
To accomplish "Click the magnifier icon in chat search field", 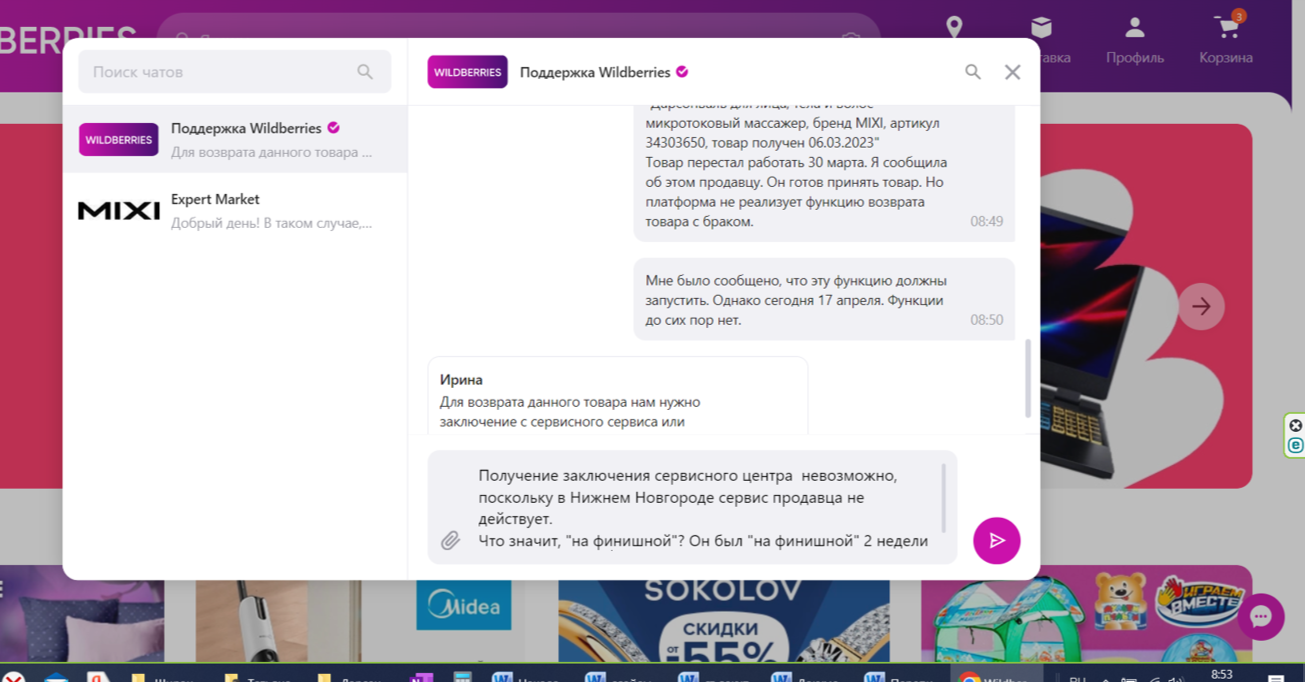I will [364, 71].
